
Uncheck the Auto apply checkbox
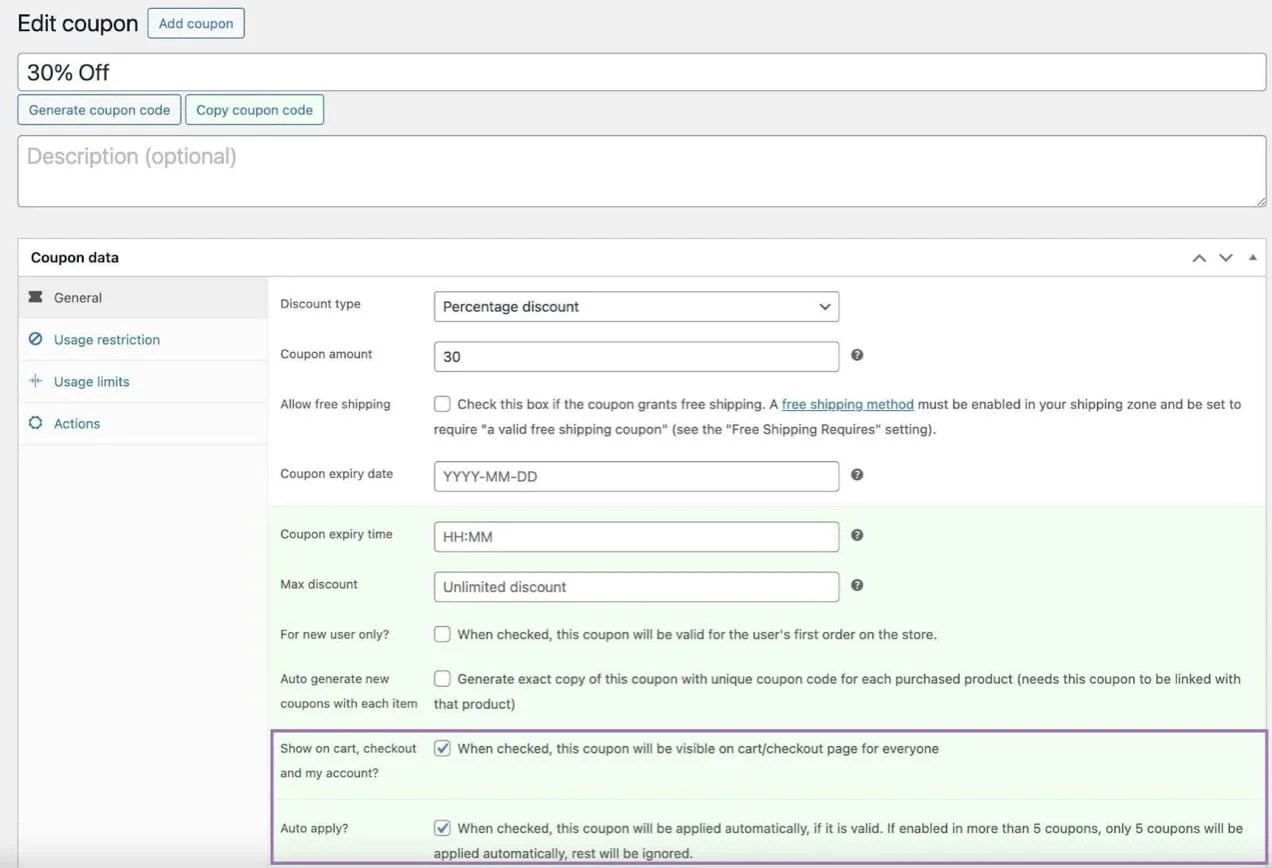pos(442,827)
